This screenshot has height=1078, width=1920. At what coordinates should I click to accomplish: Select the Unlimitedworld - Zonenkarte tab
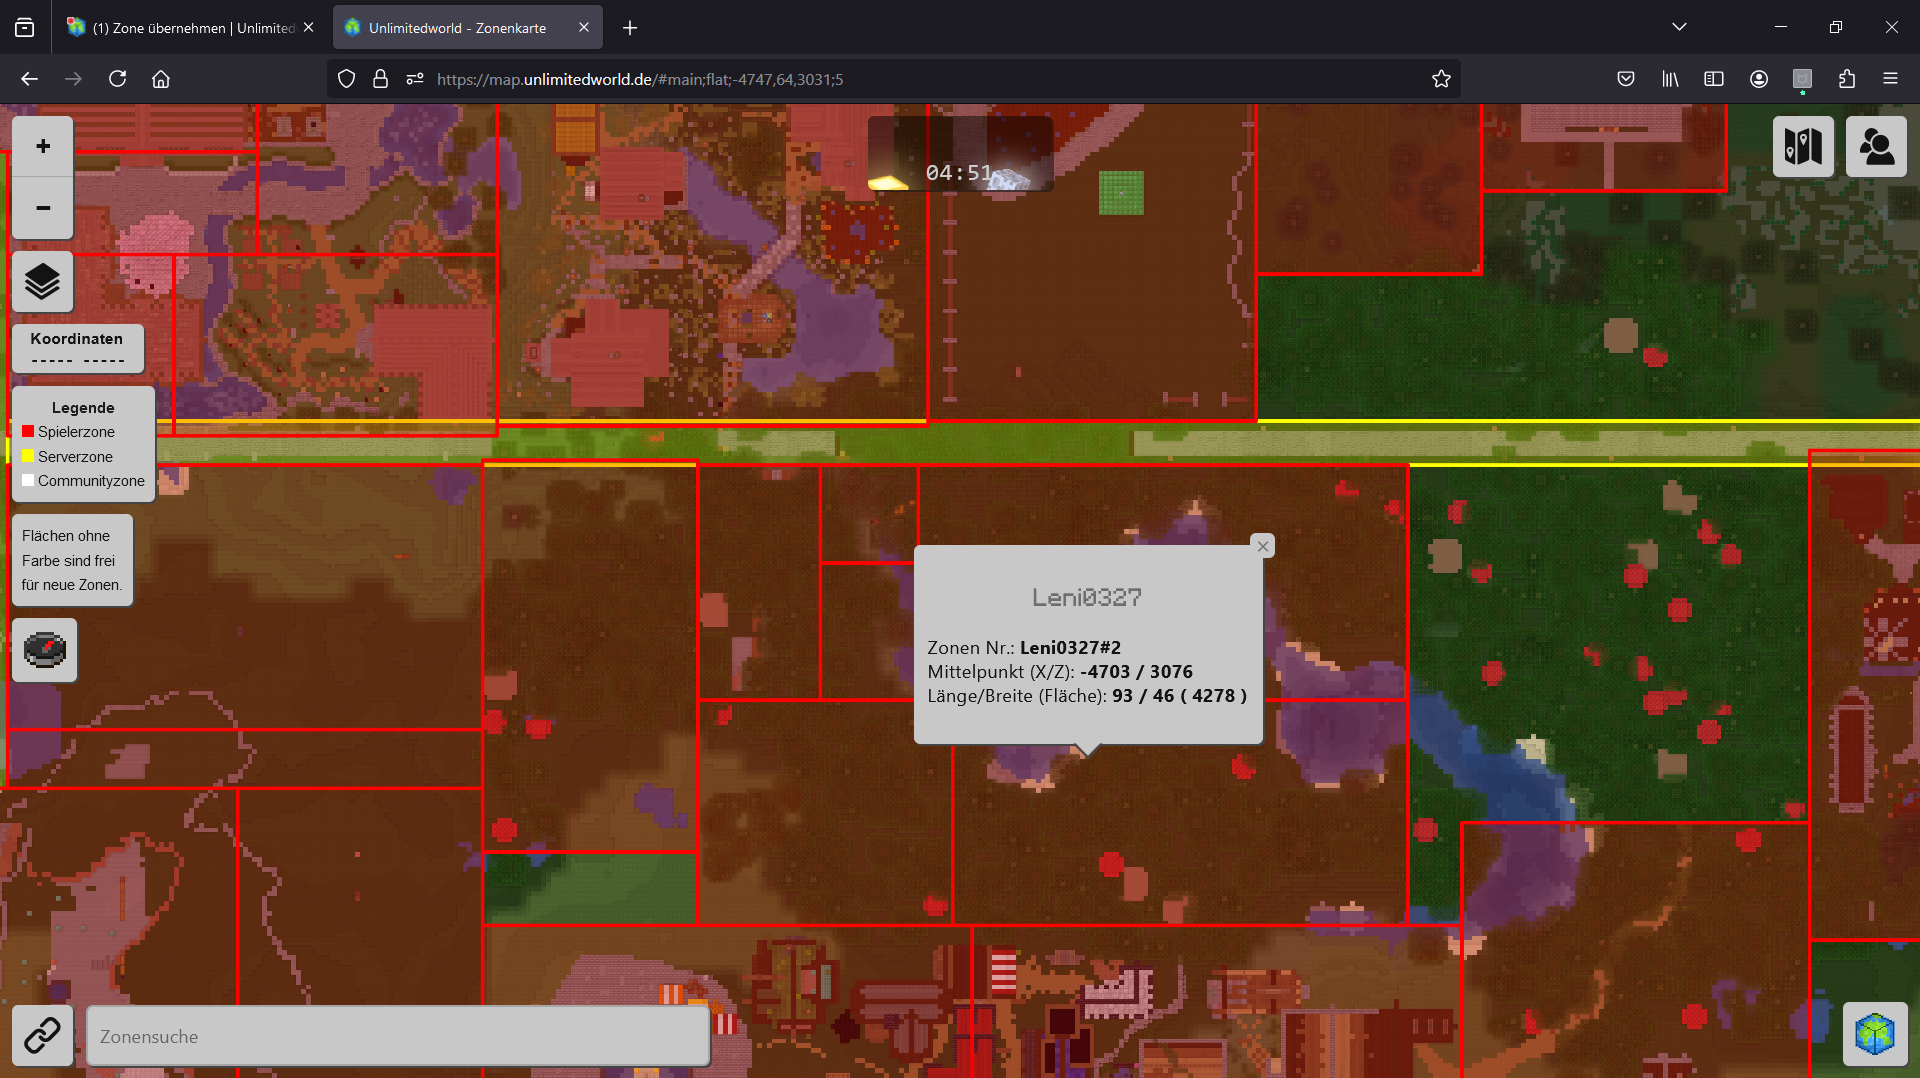coord(468,28)
